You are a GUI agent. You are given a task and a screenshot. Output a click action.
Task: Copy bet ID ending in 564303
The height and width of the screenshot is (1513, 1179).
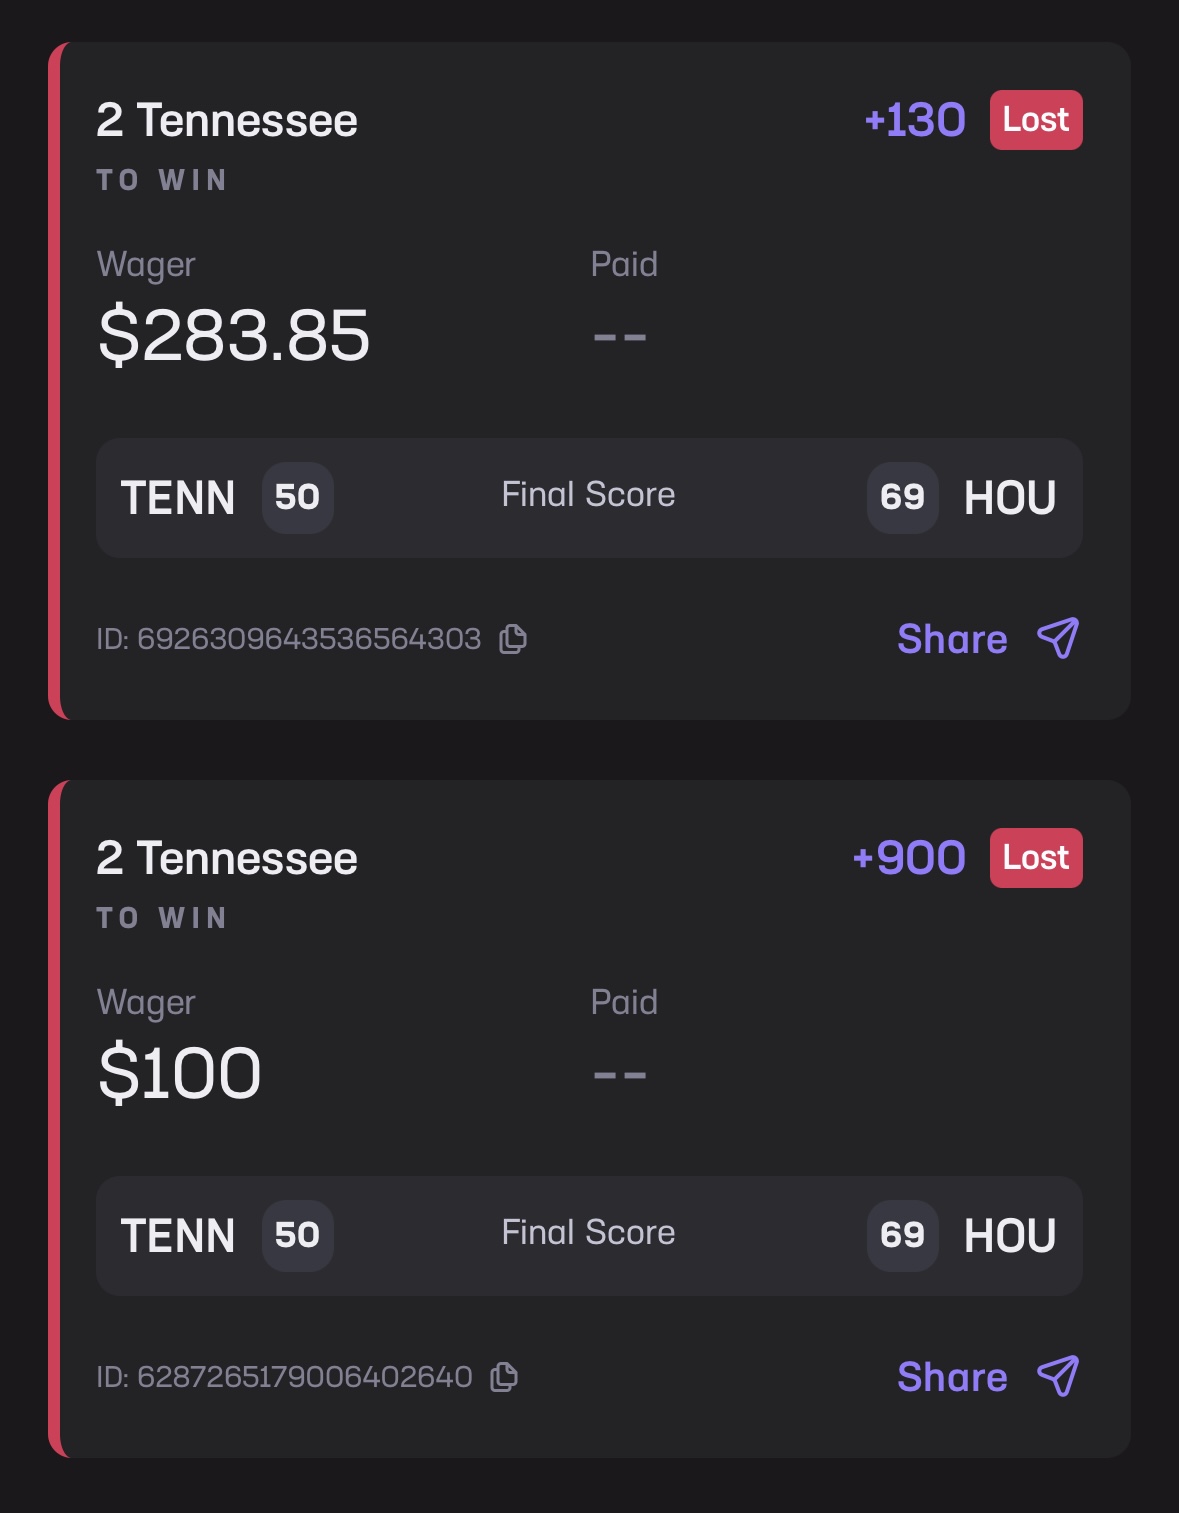(x=513, y=639)
